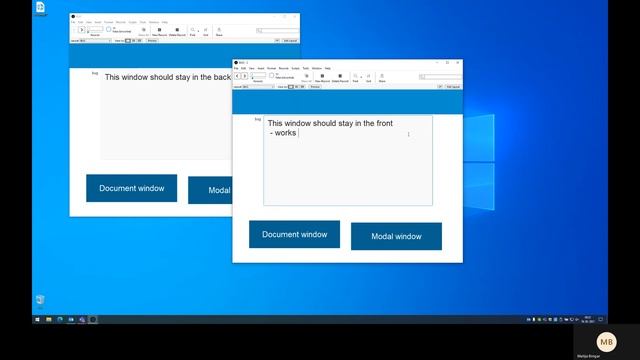Click Preview button in back window
The image size is (640, 360).
(x=152, y=41)
